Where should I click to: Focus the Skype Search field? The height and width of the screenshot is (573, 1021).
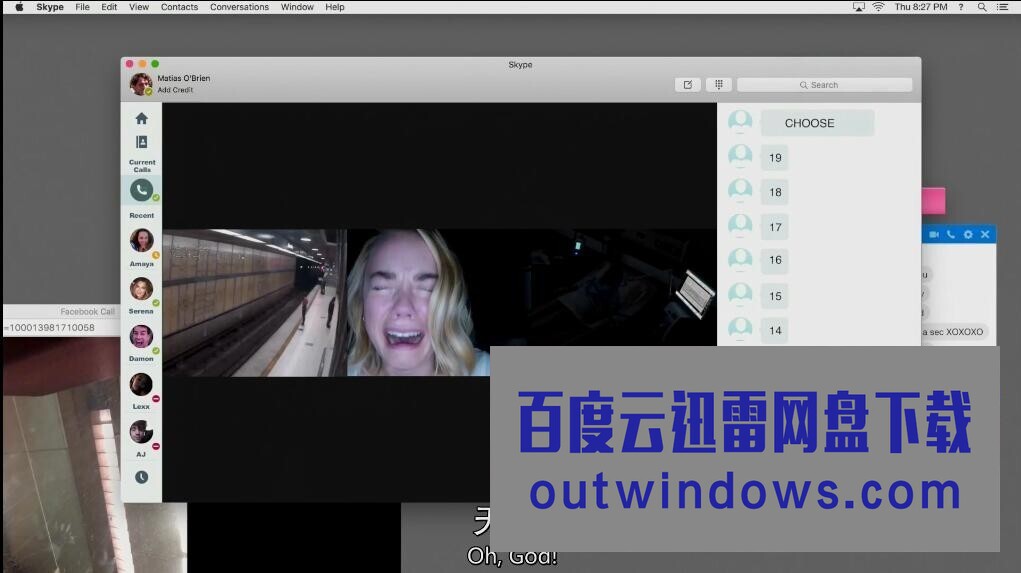824,85
